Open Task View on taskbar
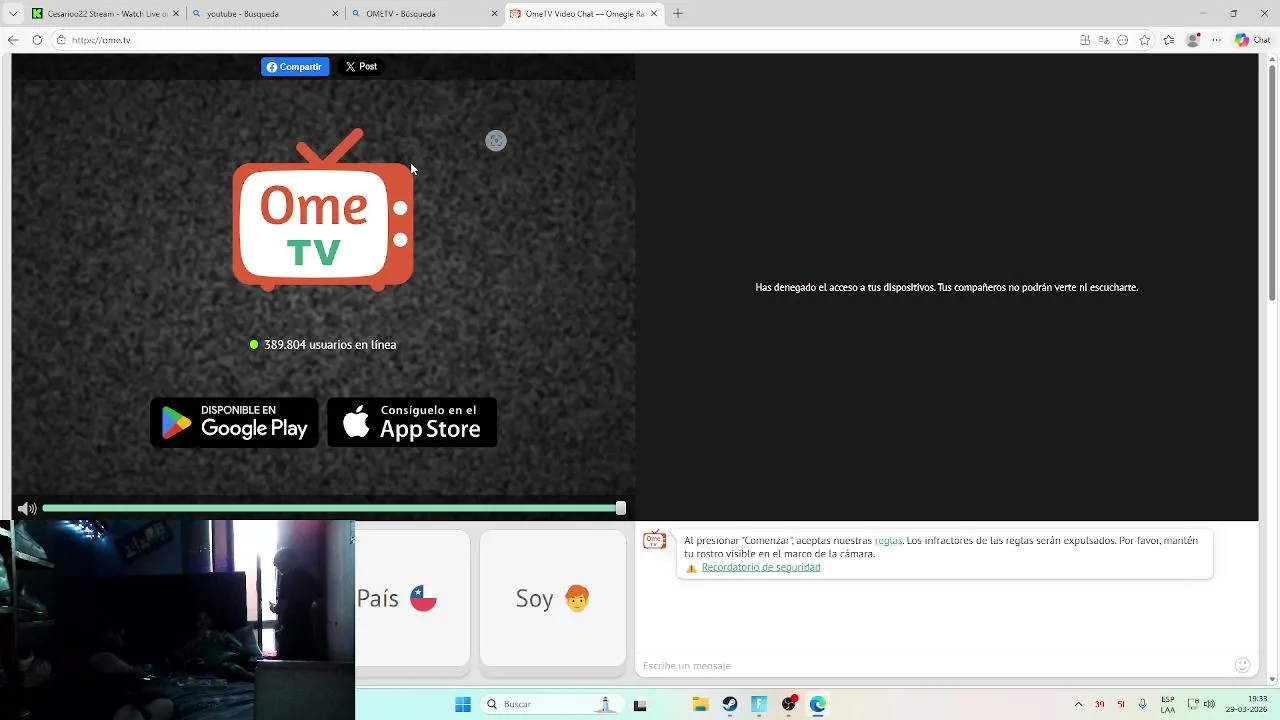Viewport: 1280px width, 720px height. tap(640, 704)
